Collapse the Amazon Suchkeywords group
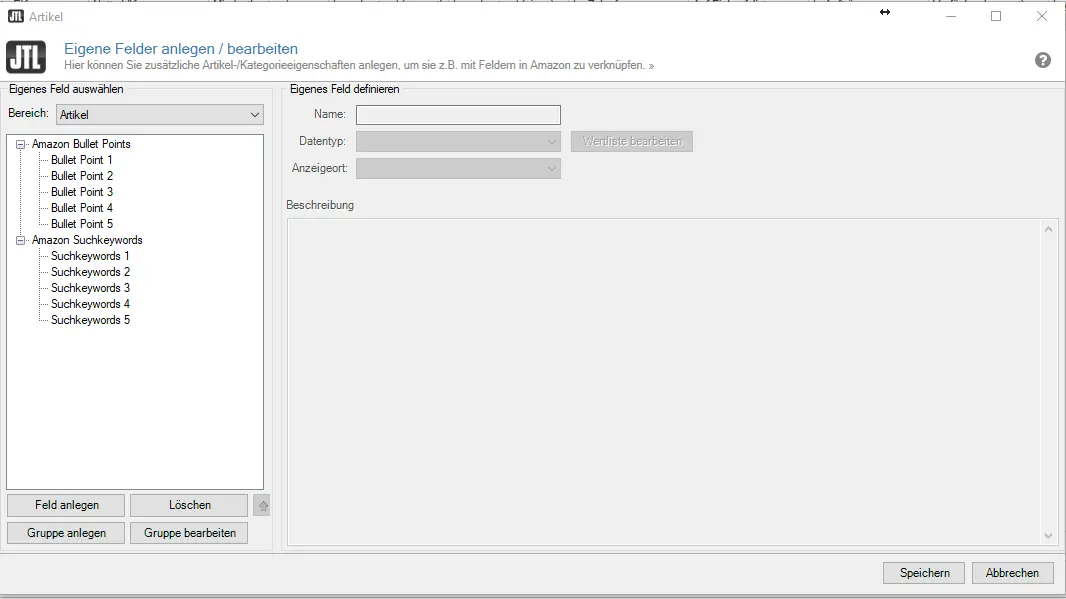Image resolution: width=1066 pixels, height=599 pixels. click(x=20, y=240)
